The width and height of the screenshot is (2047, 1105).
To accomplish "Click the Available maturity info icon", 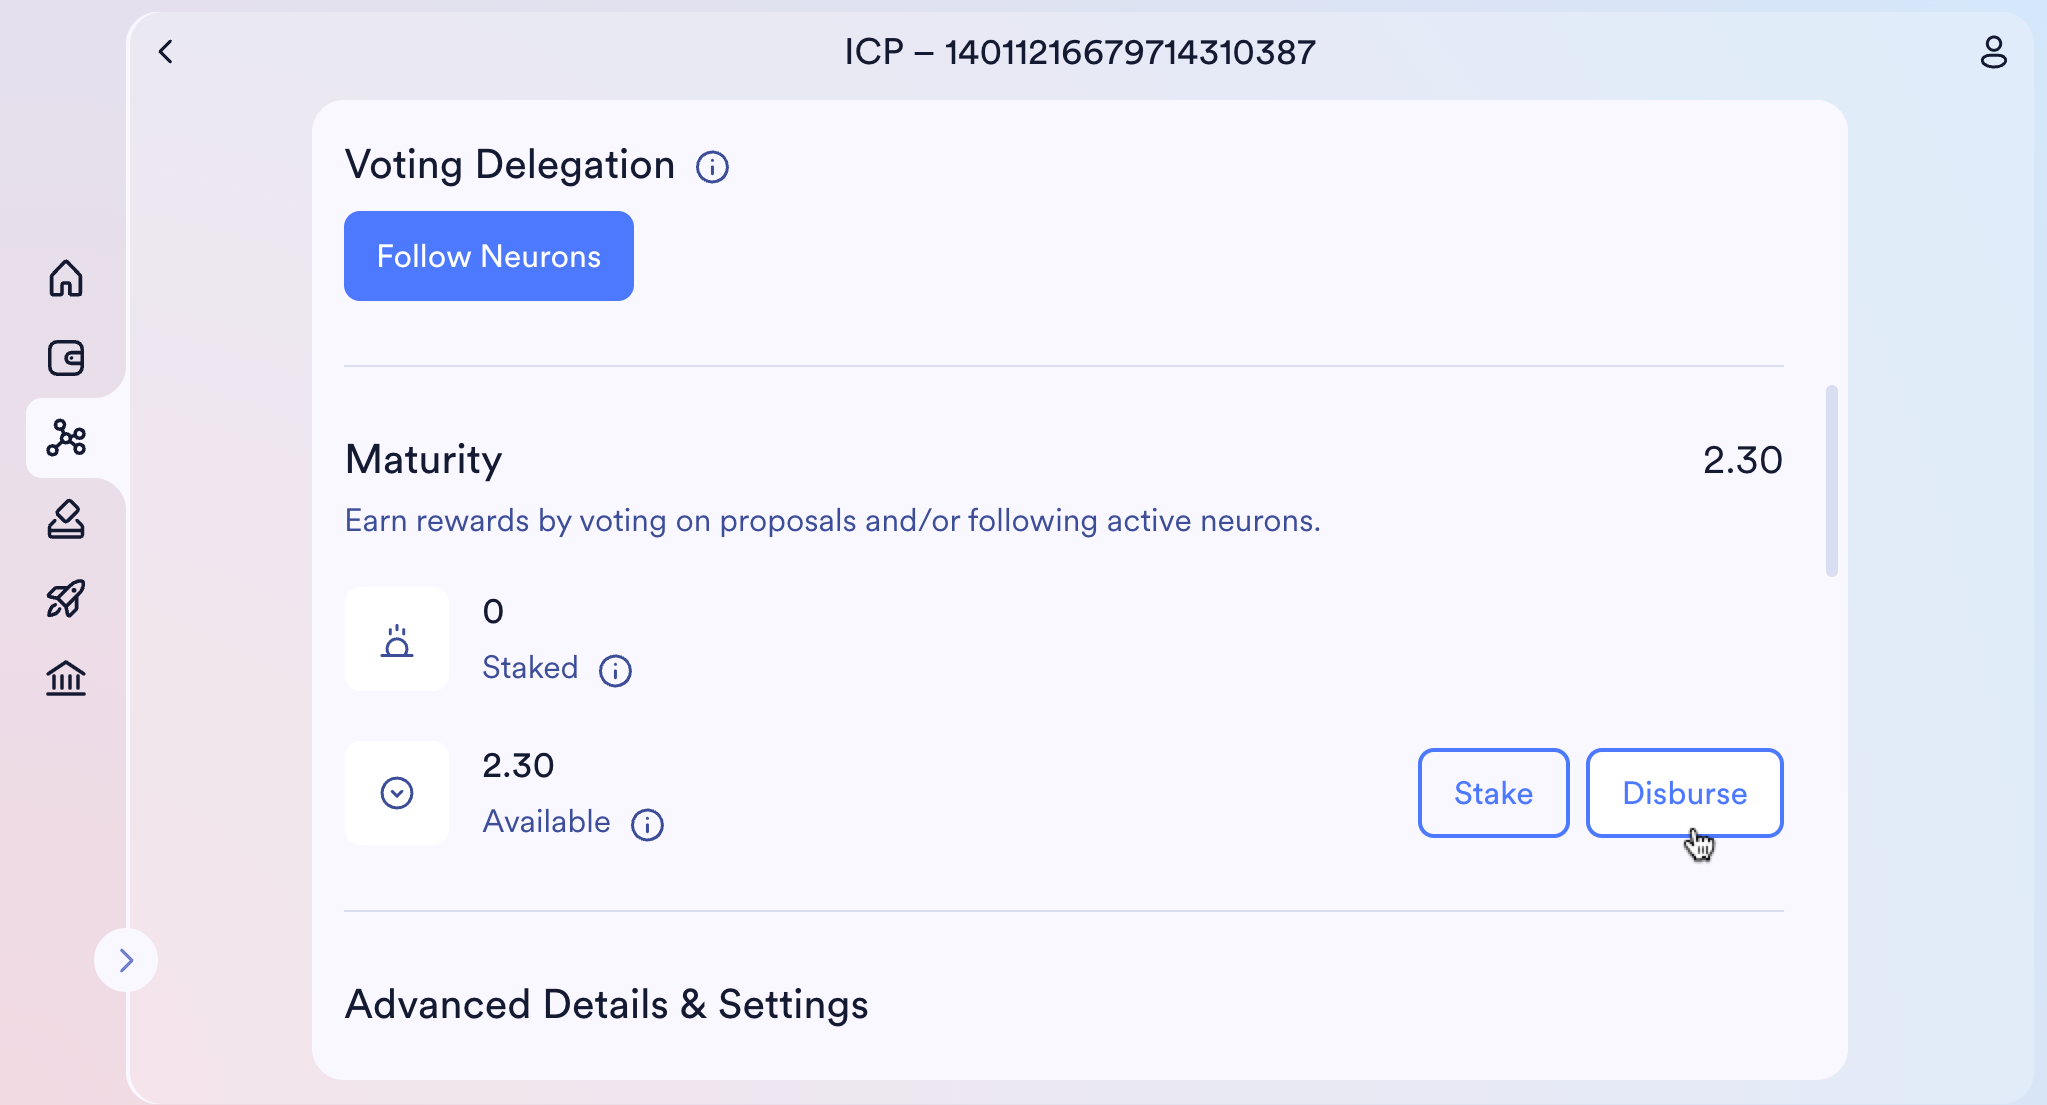I will [x=648, y=825].
